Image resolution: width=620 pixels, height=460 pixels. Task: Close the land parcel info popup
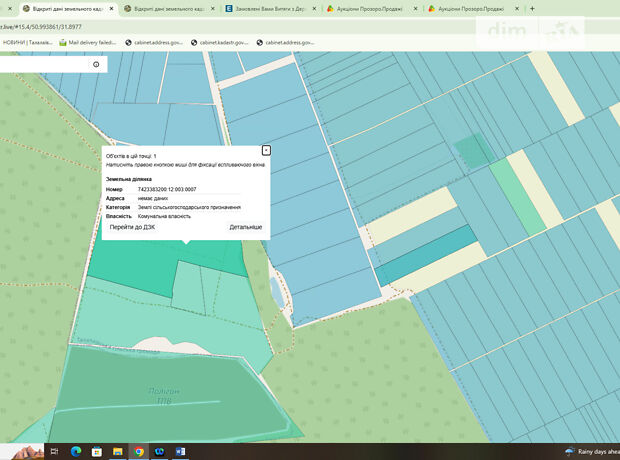click(266, 150)
